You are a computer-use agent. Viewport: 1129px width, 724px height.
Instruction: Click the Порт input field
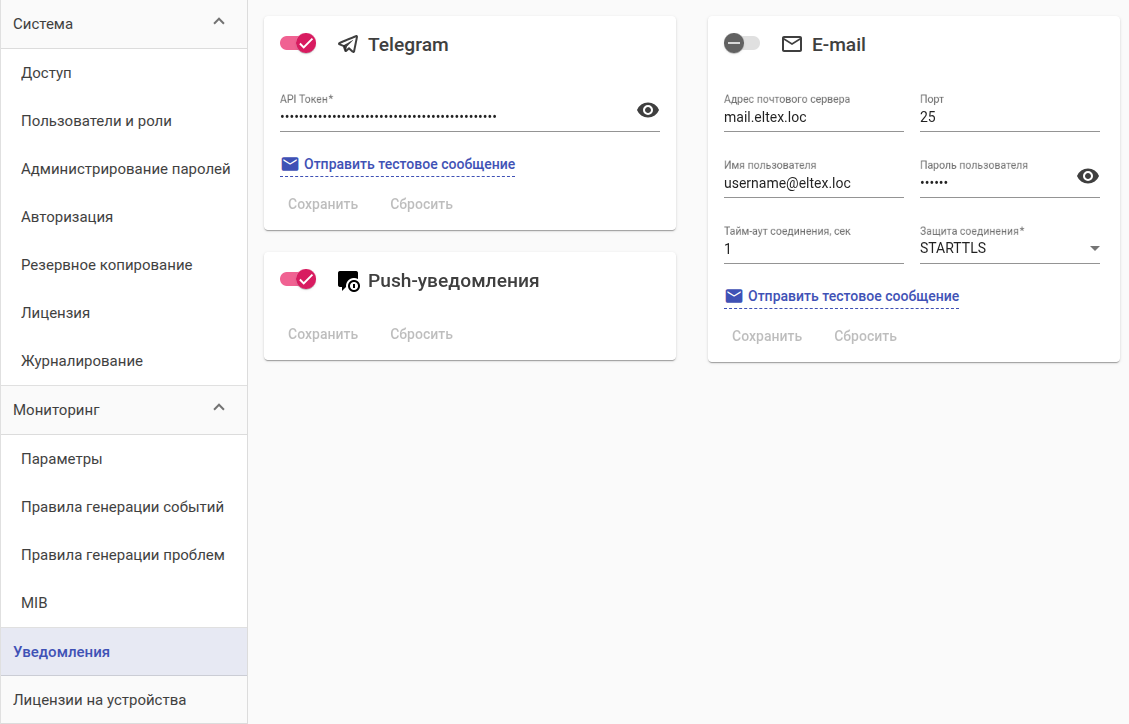click(1009, 117)
